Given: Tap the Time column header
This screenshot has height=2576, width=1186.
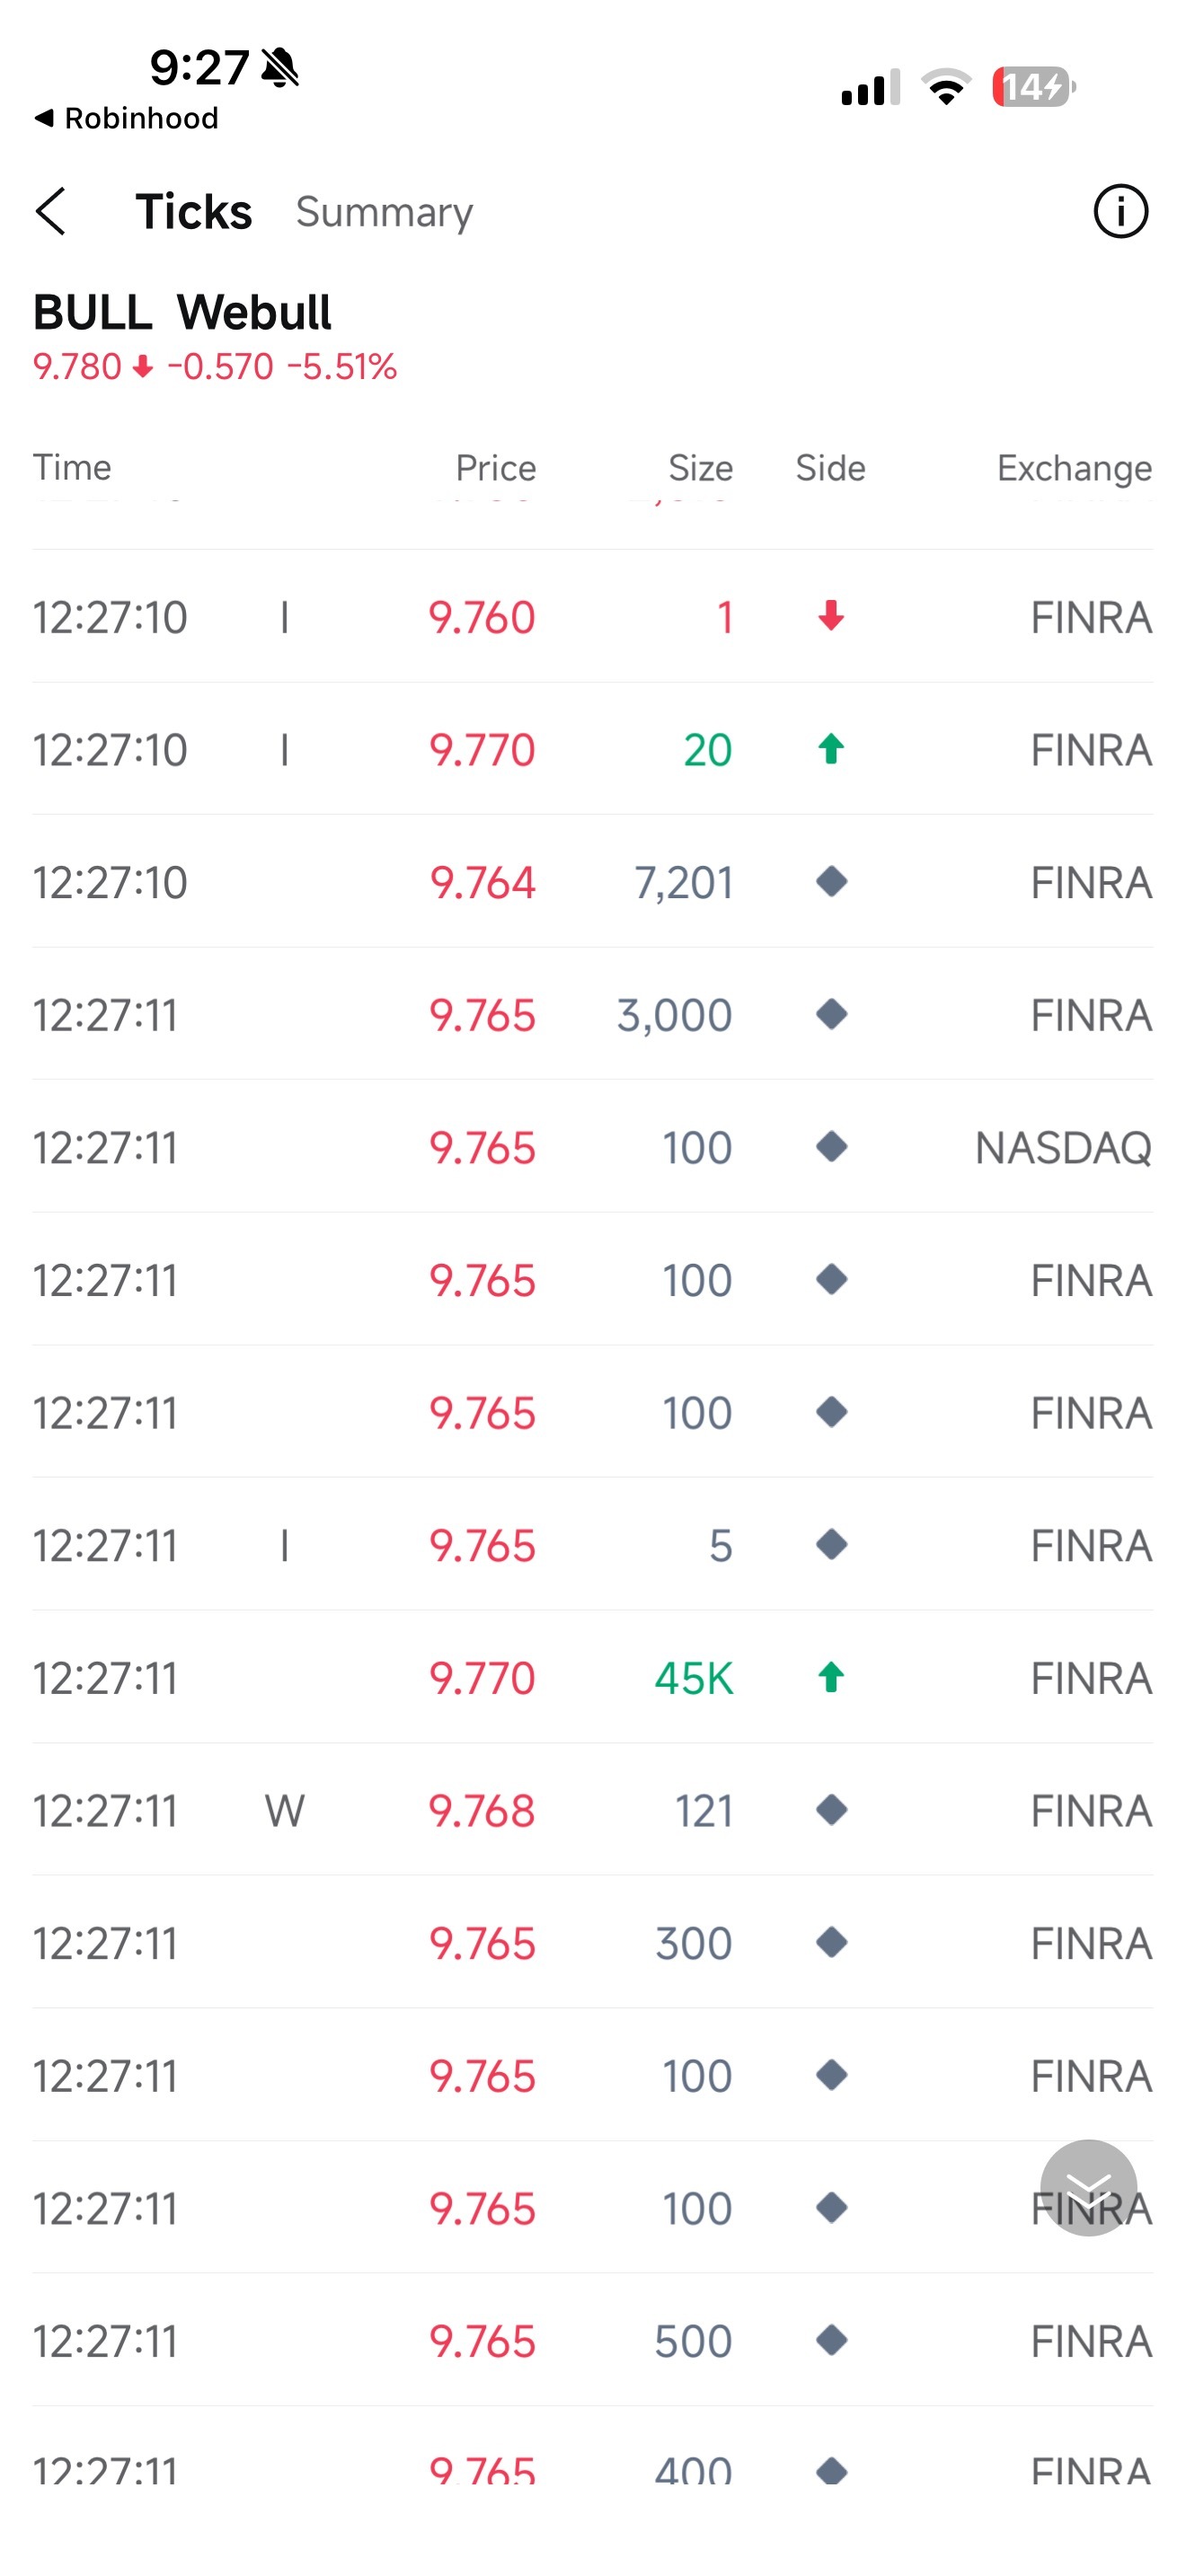Looking at the screenshot, I should point(72,468).
